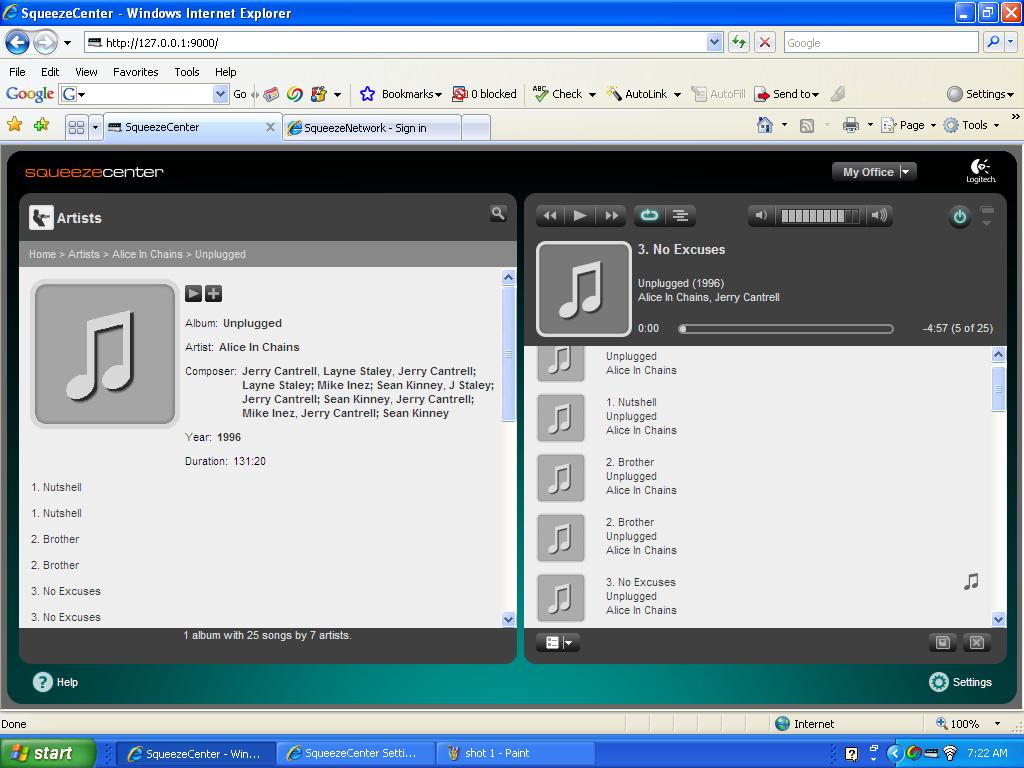Save the current playlist
This screenshot has height=768, width=1024.
click(x=942, y=642)
